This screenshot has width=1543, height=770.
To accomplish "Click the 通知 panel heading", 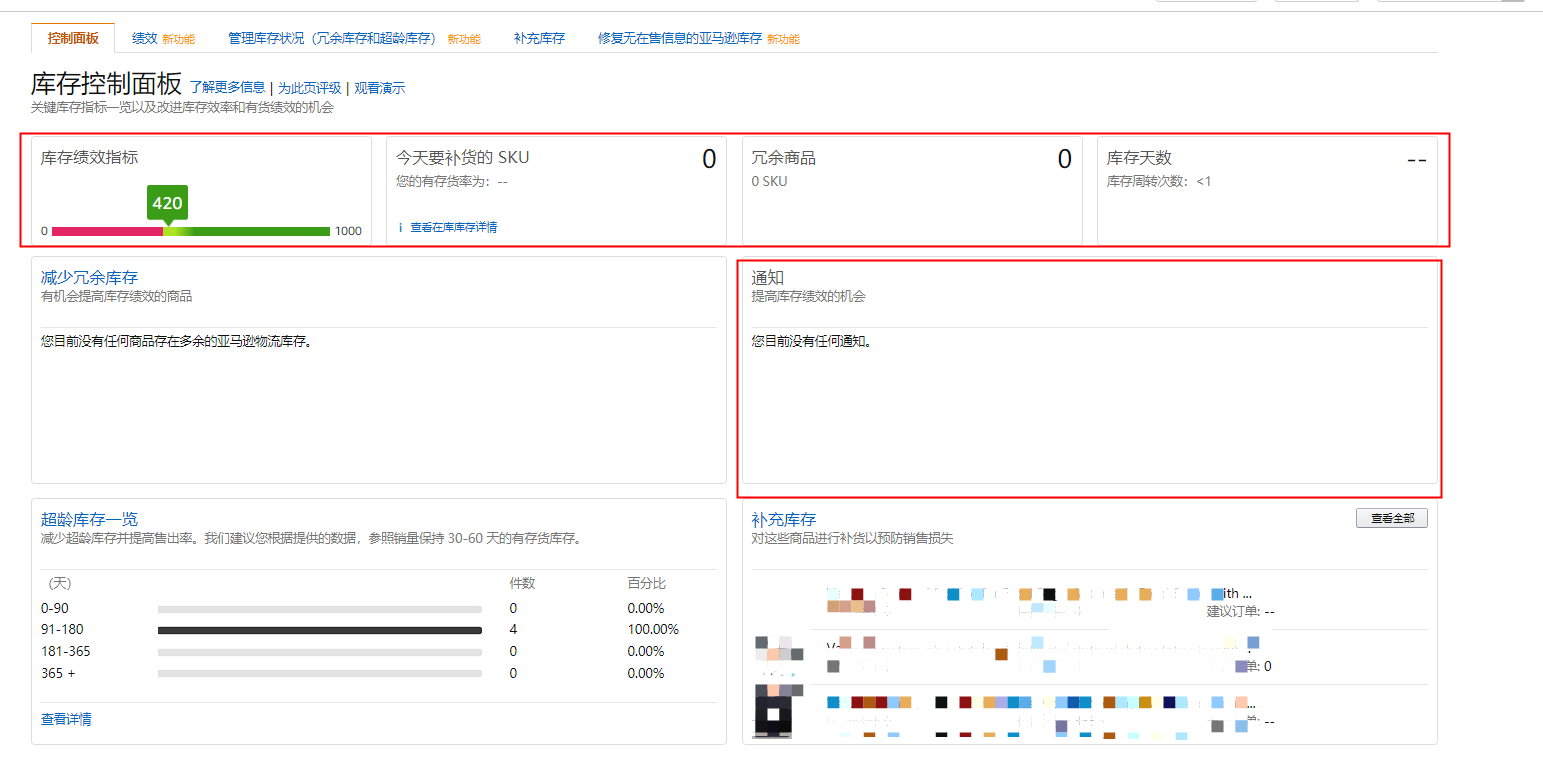I will pos(768,277).
